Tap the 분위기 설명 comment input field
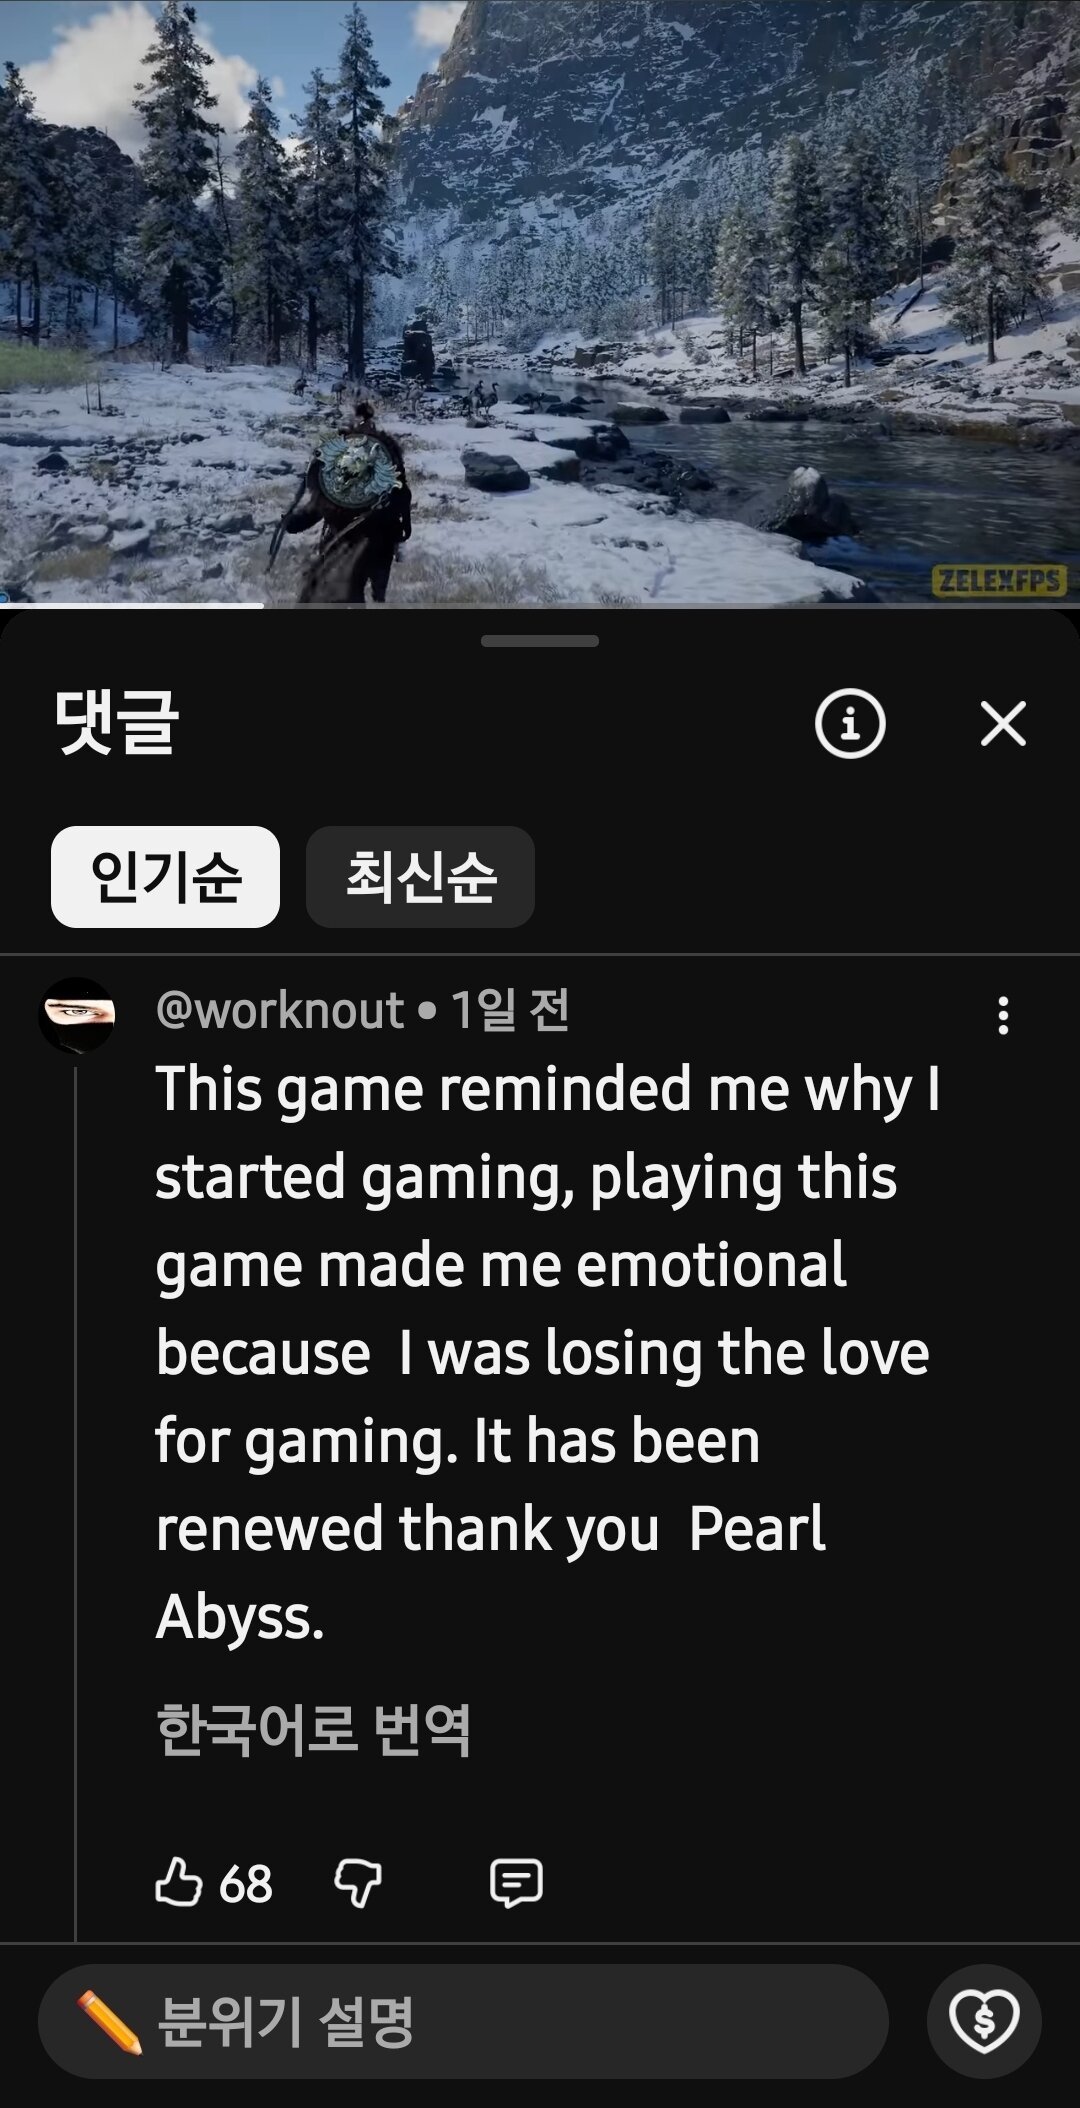Image resolution: width=1080 pixels, height=2108 pixels. pyautogui.click(x=463, y=2022)
